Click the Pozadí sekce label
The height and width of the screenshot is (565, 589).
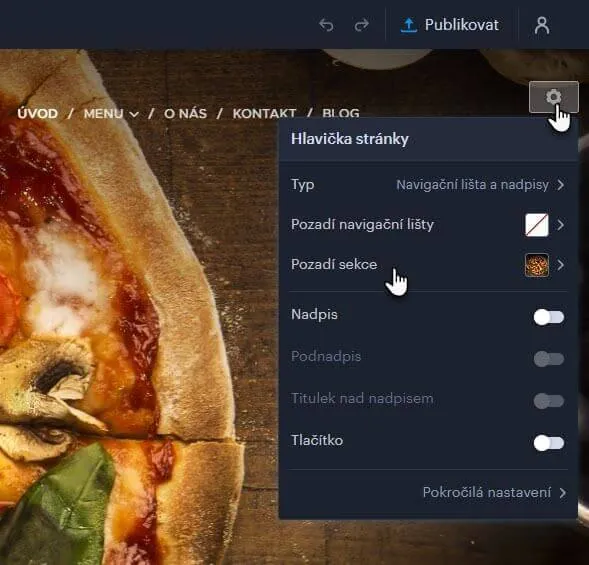[x=334, y=264]
